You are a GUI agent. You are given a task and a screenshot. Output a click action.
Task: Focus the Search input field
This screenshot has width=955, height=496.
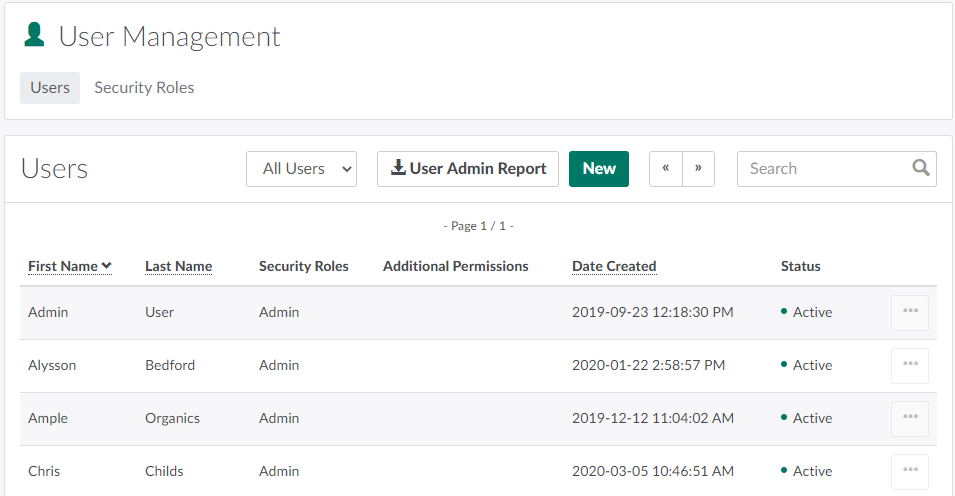click(822, 169)
